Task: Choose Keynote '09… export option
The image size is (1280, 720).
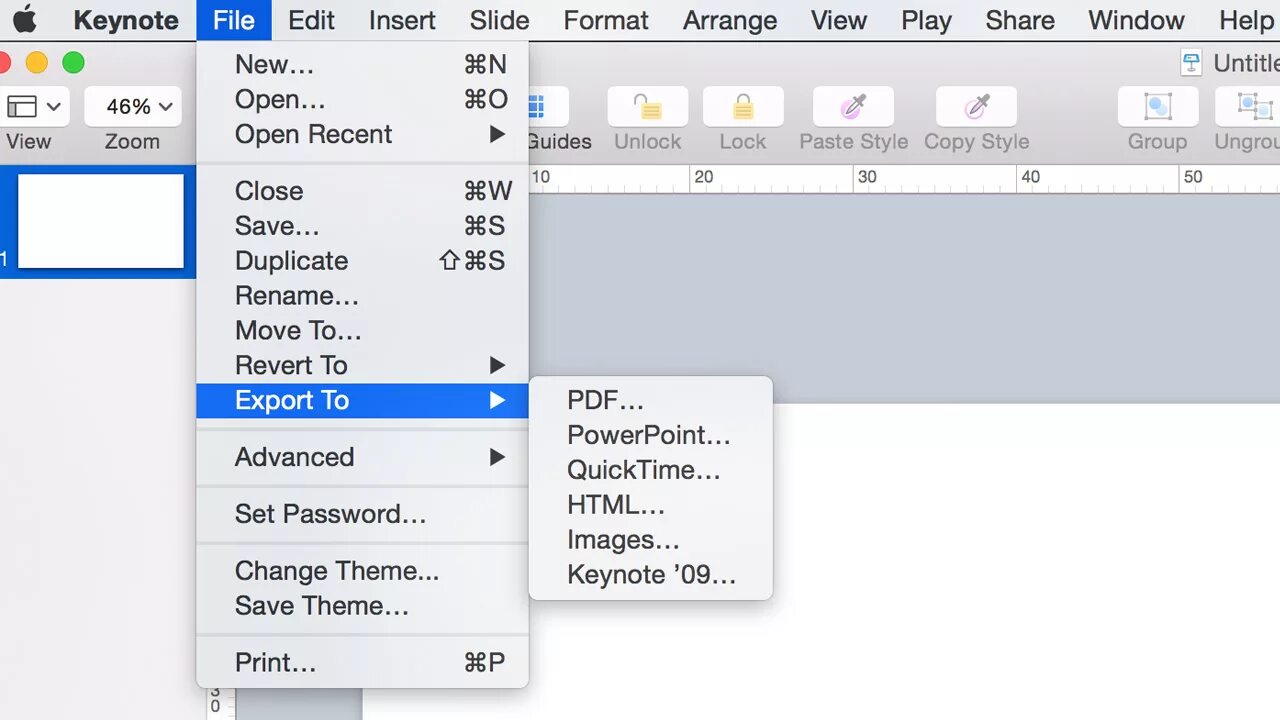Action: point(650,575)
